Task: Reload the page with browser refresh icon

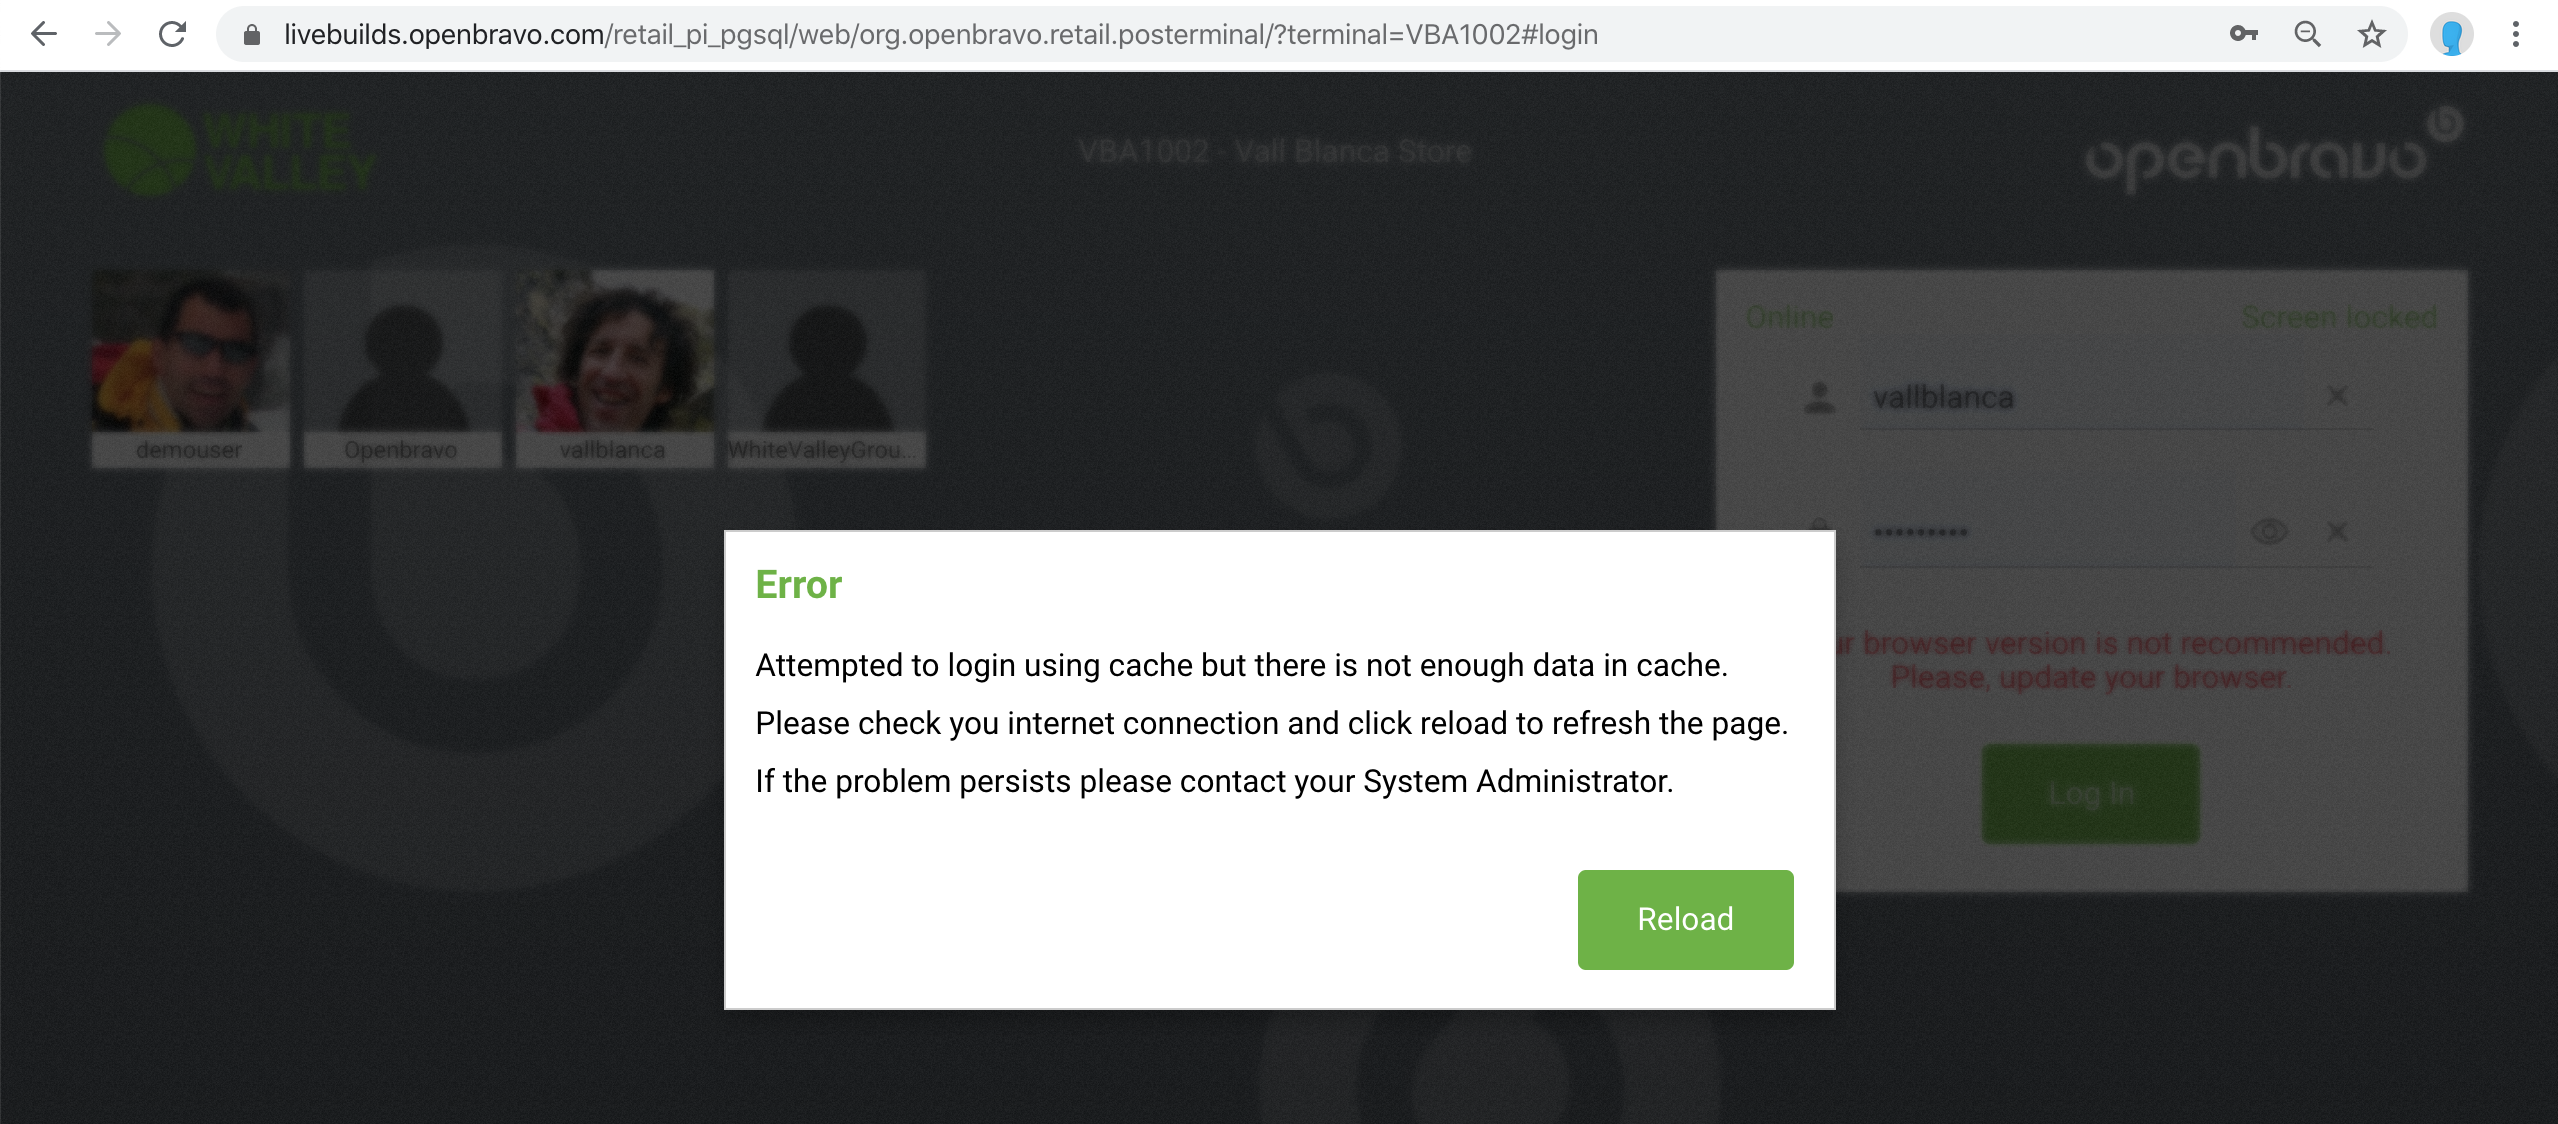Action: 173,35
